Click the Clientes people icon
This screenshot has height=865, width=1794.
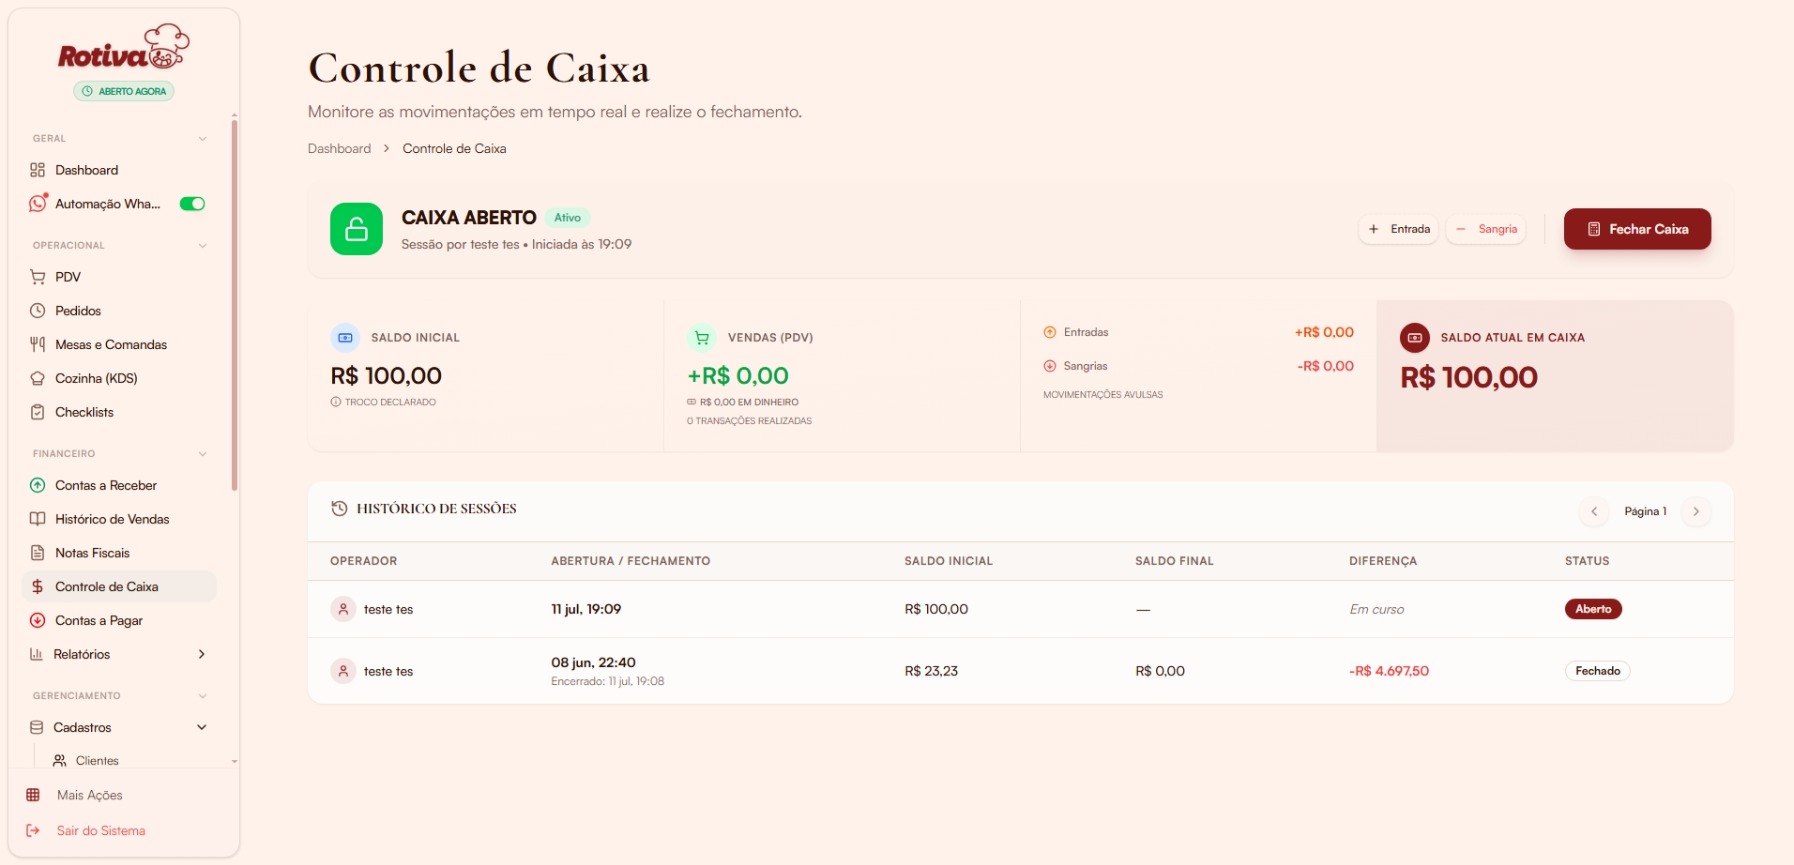coord(60,761)
